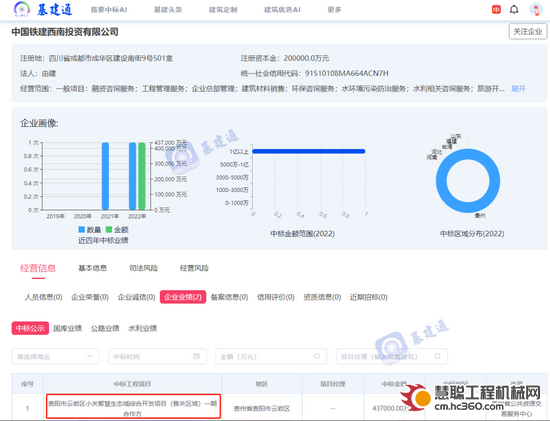The image size is (550, 421).
Task: Click the 注册资本金 200000.0万元 text
Action: 285,58
